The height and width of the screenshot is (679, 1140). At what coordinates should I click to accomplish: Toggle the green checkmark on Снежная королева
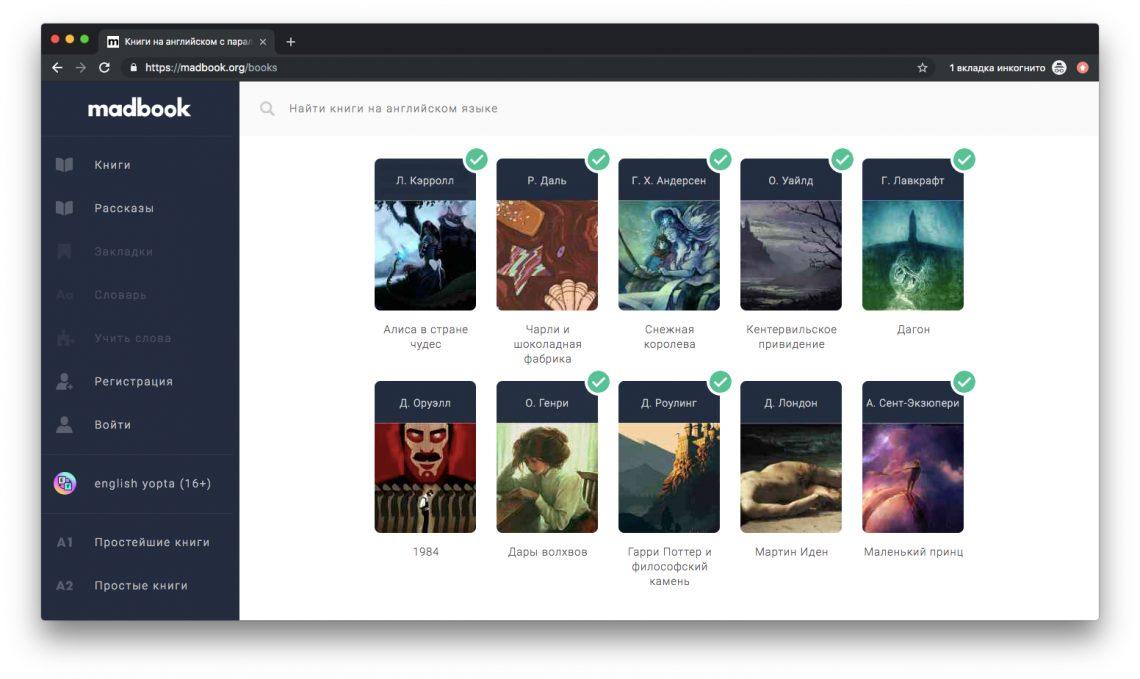coord(720,159)
